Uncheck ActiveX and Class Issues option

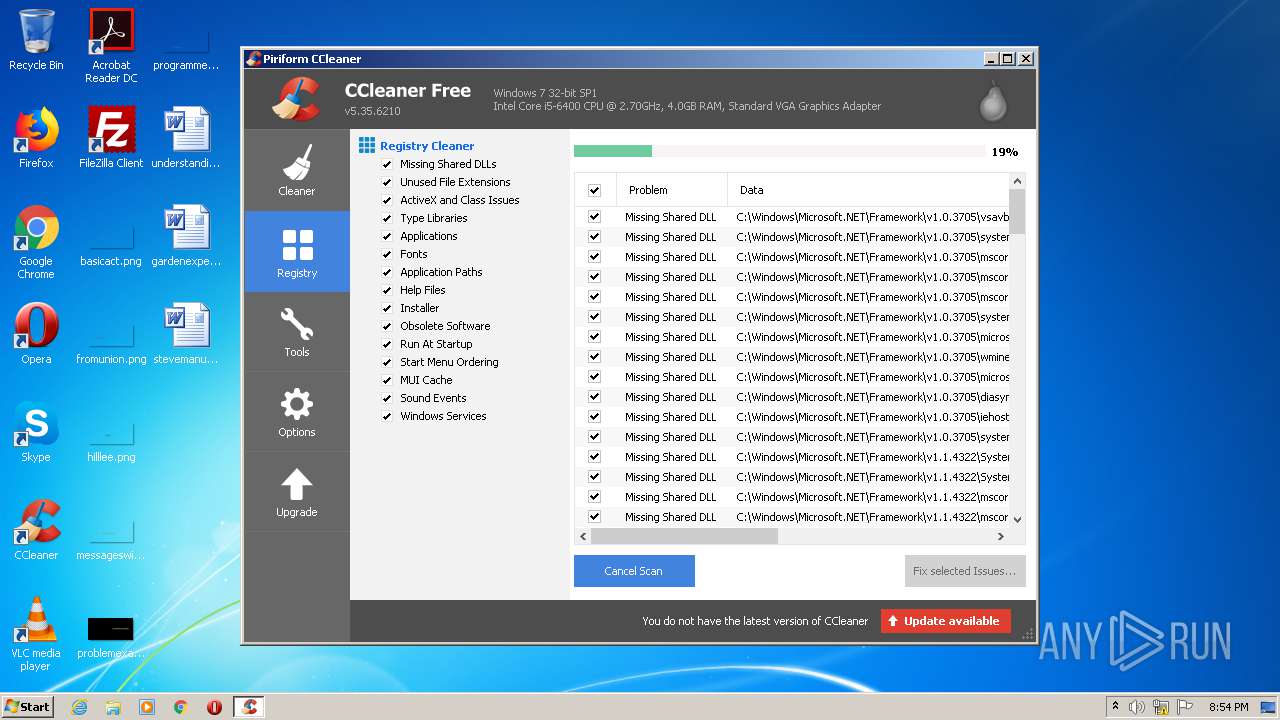pyautogui.click(x=386, y=200)
